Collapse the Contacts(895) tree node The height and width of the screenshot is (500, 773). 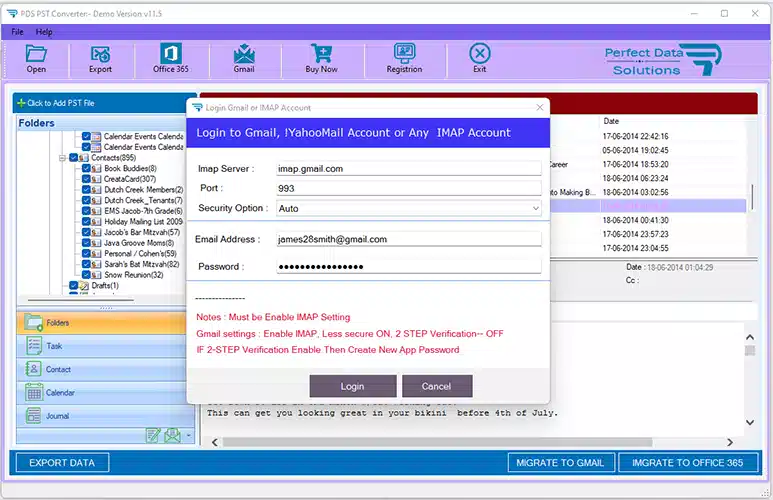point(63,158)
